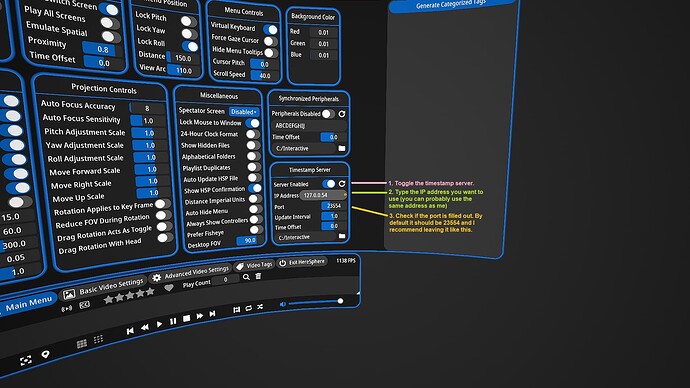Refresh the Timestamp Server with the reload icon
690x388 pixels.
pos(342,183)
